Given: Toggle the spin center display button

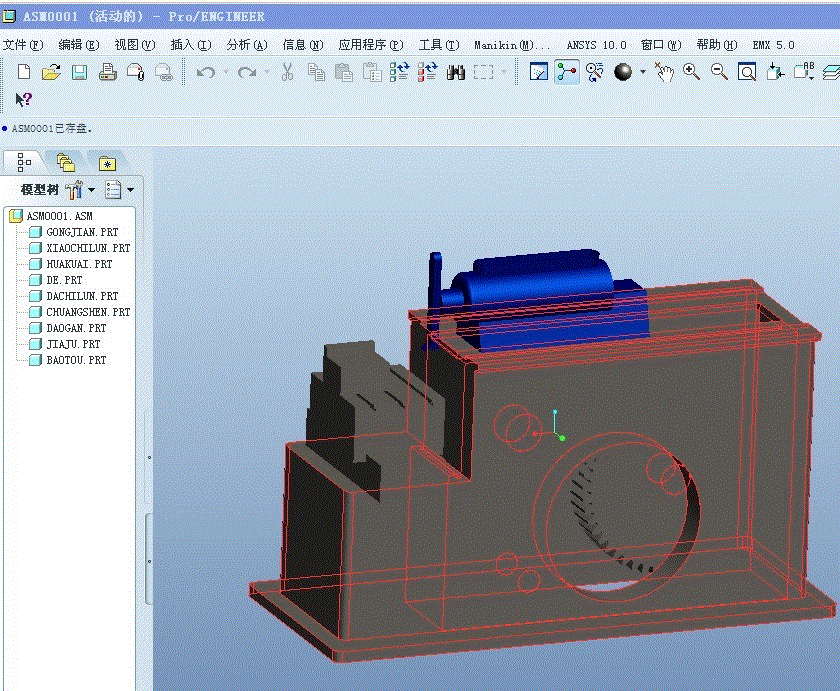Looking at the screenshot, I should coord(567,72).
